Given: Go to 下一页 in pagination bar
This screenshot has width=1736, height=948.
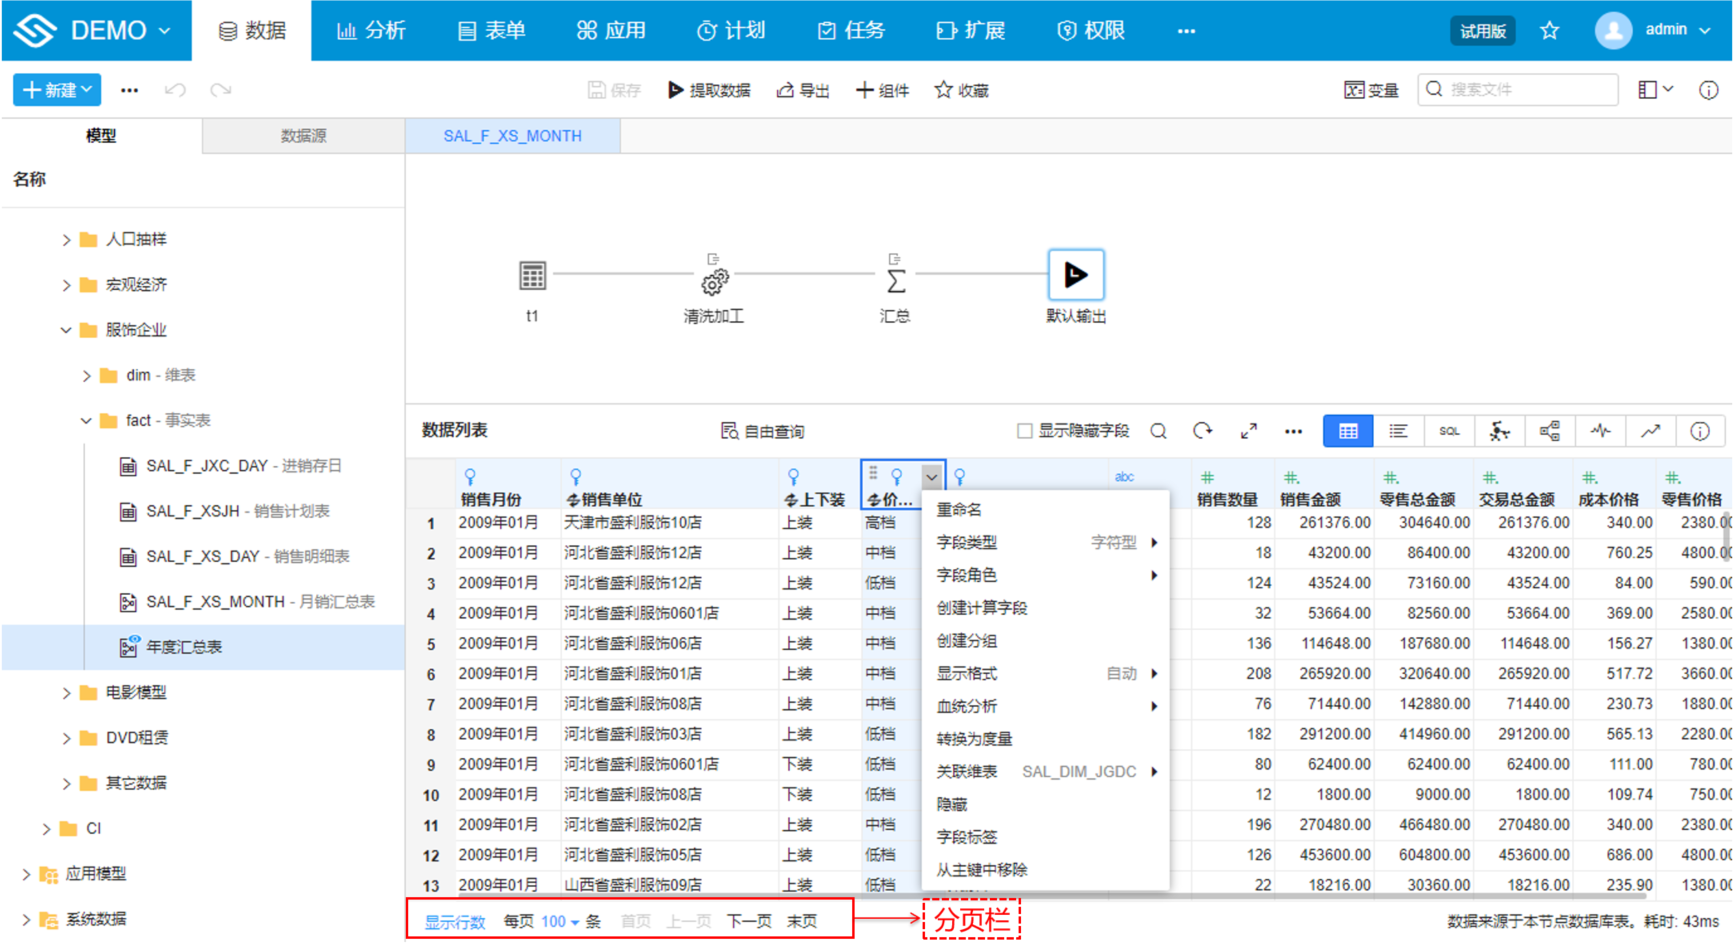Looking at the screenshot, I should point(748,921).
